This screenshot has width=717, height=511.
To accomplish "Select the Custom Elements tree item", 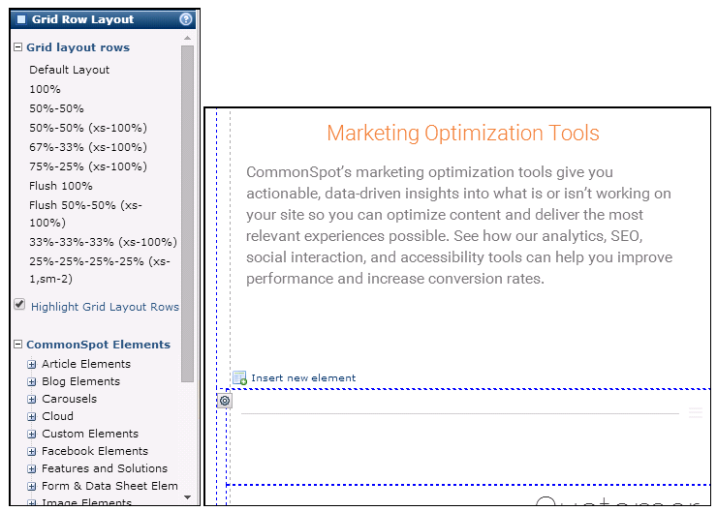I will 90,434.
